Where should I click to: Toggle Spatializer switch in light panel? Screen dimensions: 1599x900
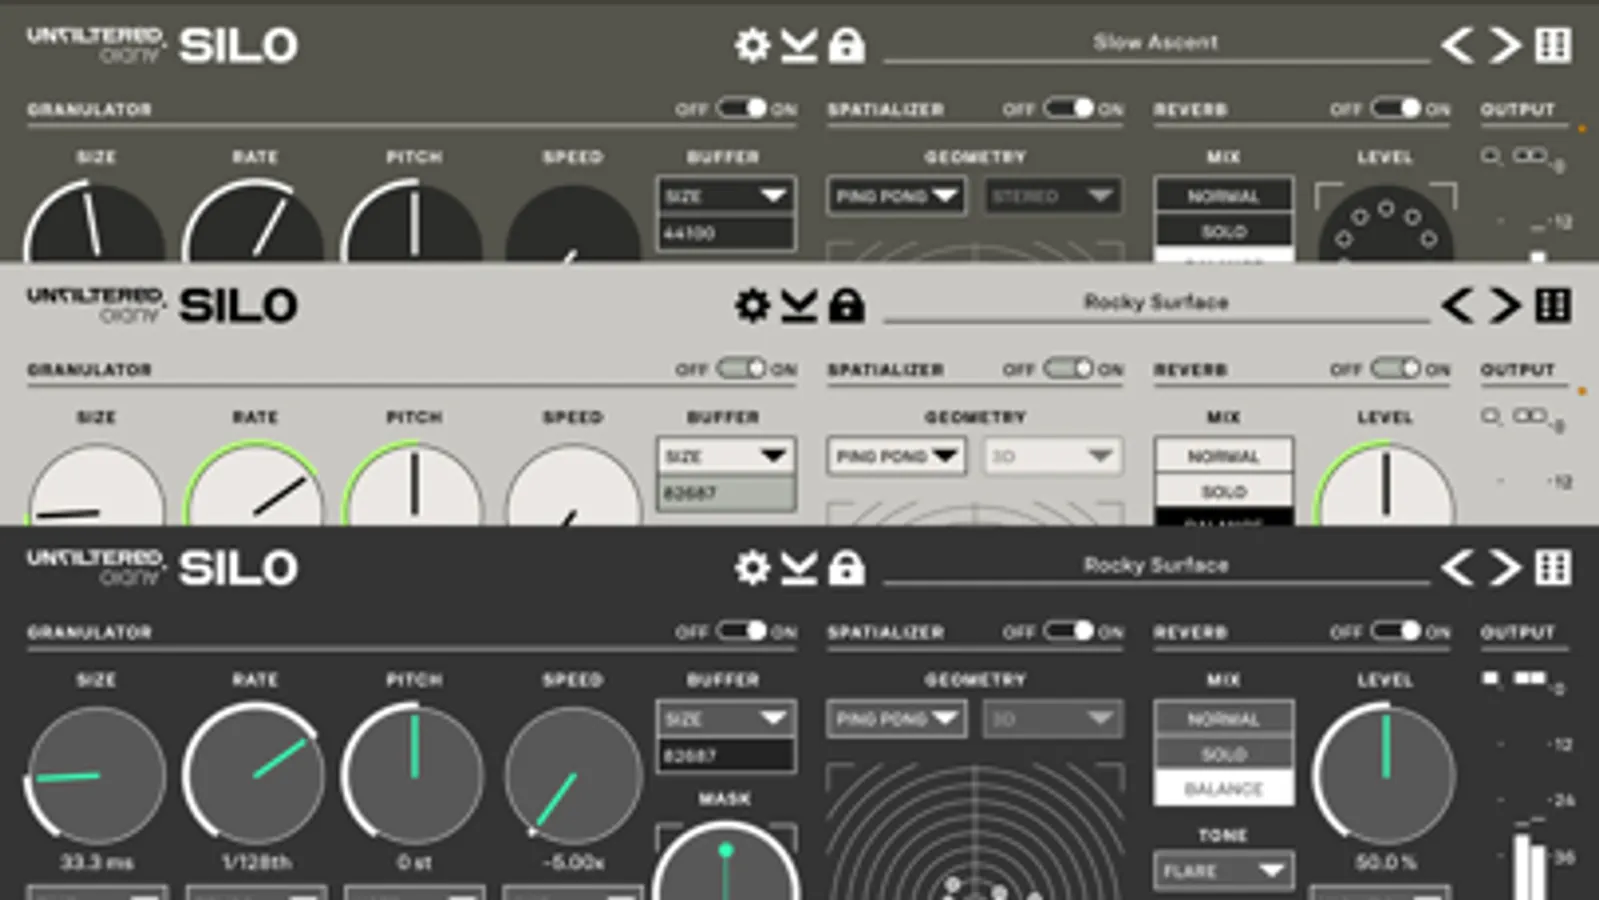coord(1069,368)
